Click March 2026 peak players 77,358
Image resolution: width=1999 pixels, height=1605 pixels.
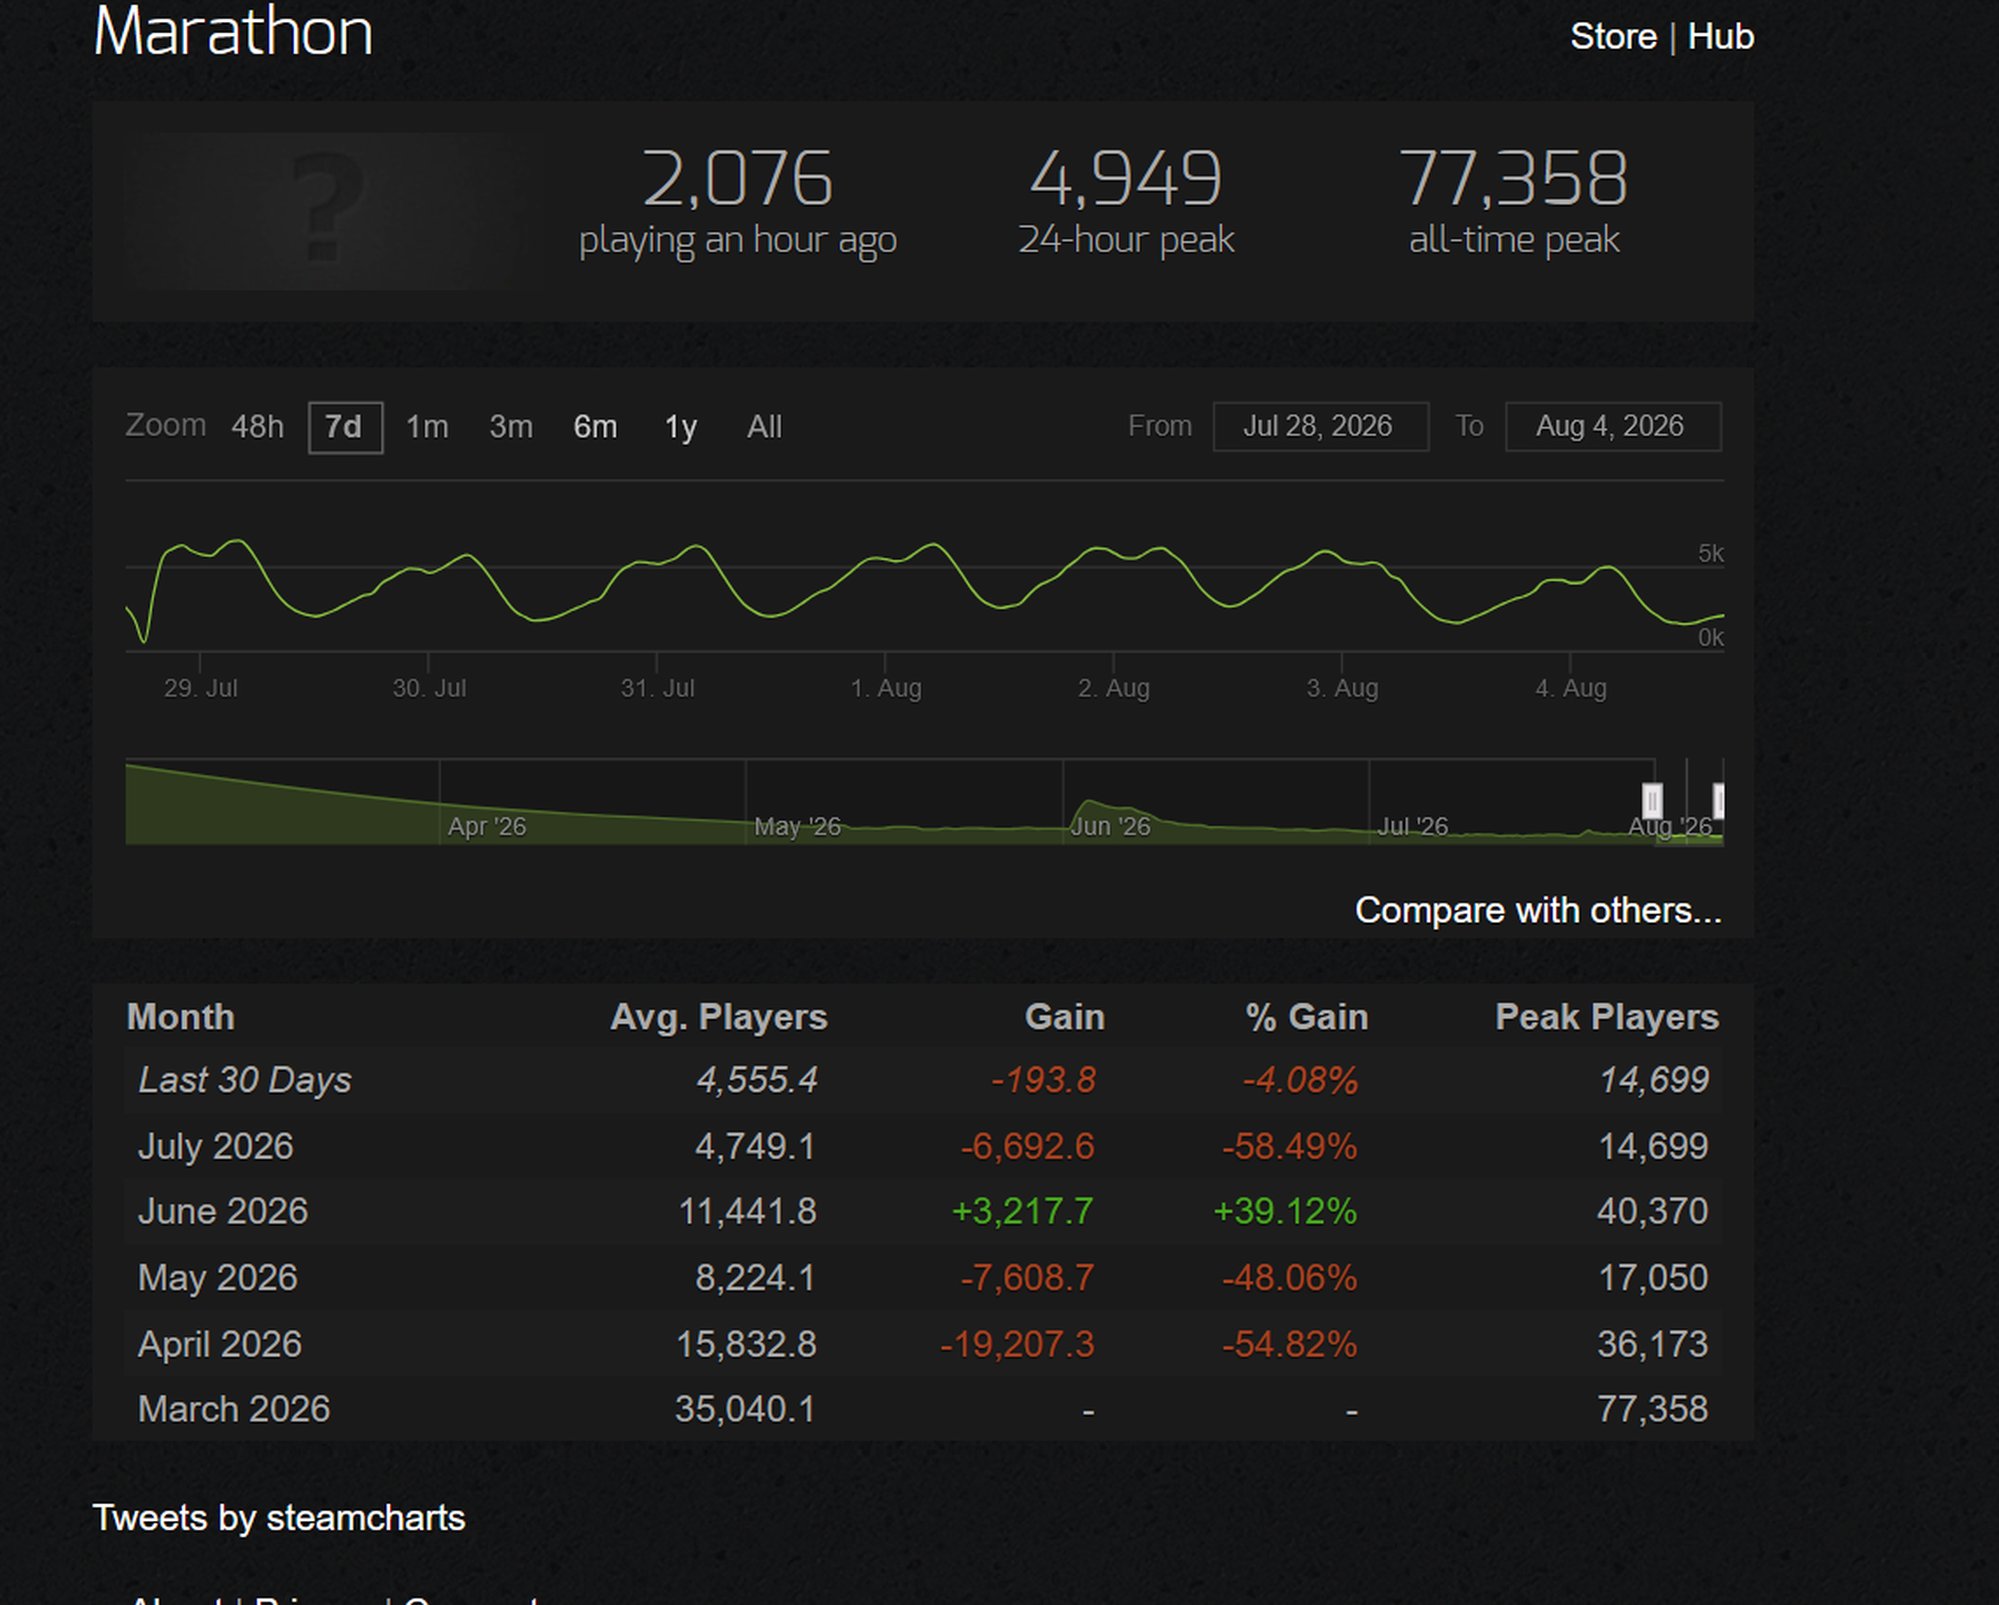1652,1409
